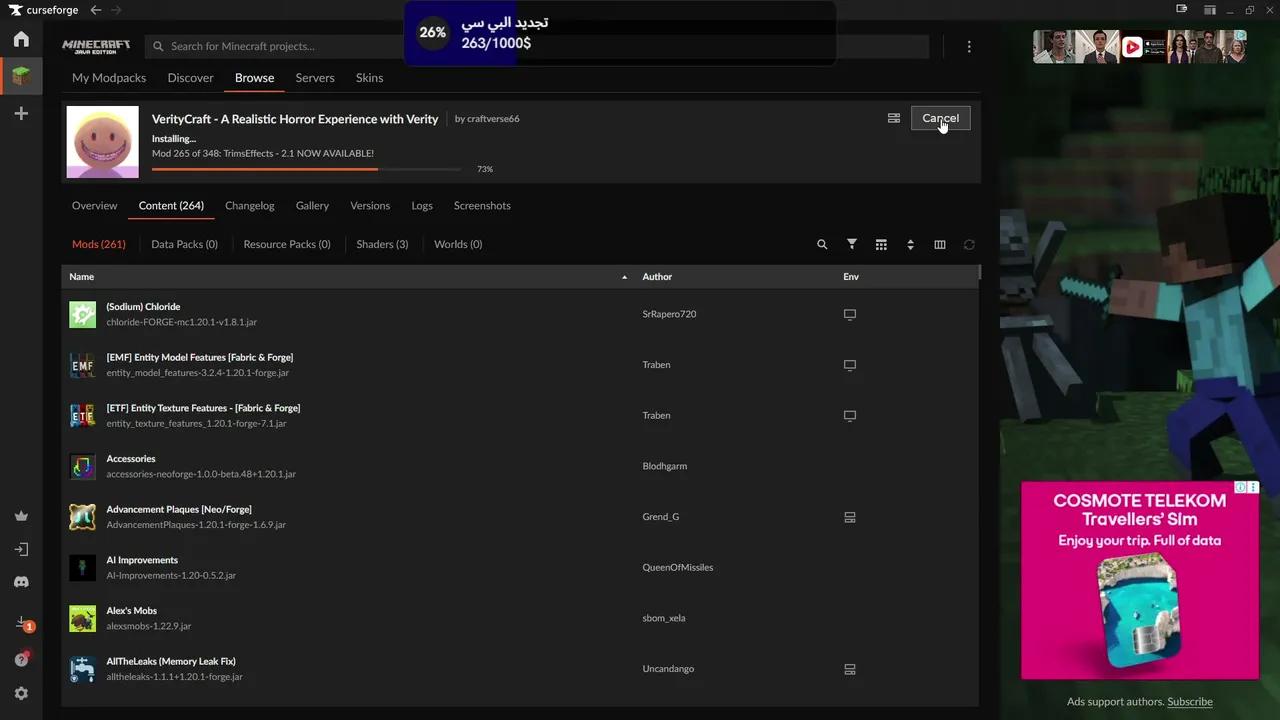The image size is (1280, 720).
Task: Open the sort order arrows icon
Action: 910,244
